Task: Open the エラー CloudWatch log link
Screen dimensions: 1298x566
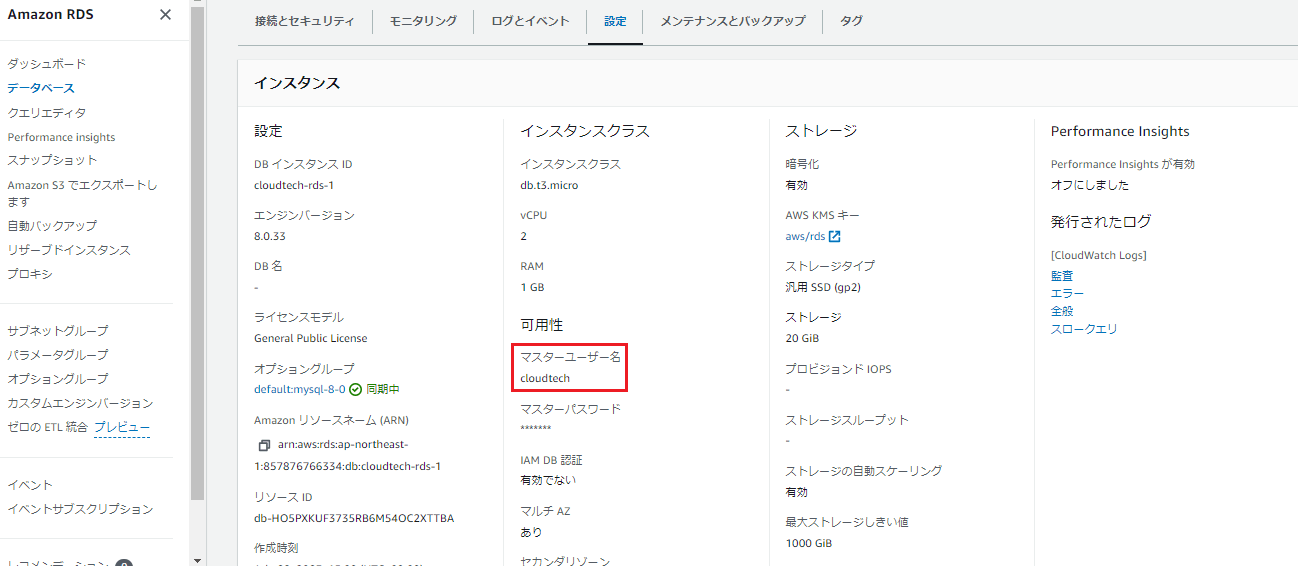Action: point(1067,293)
